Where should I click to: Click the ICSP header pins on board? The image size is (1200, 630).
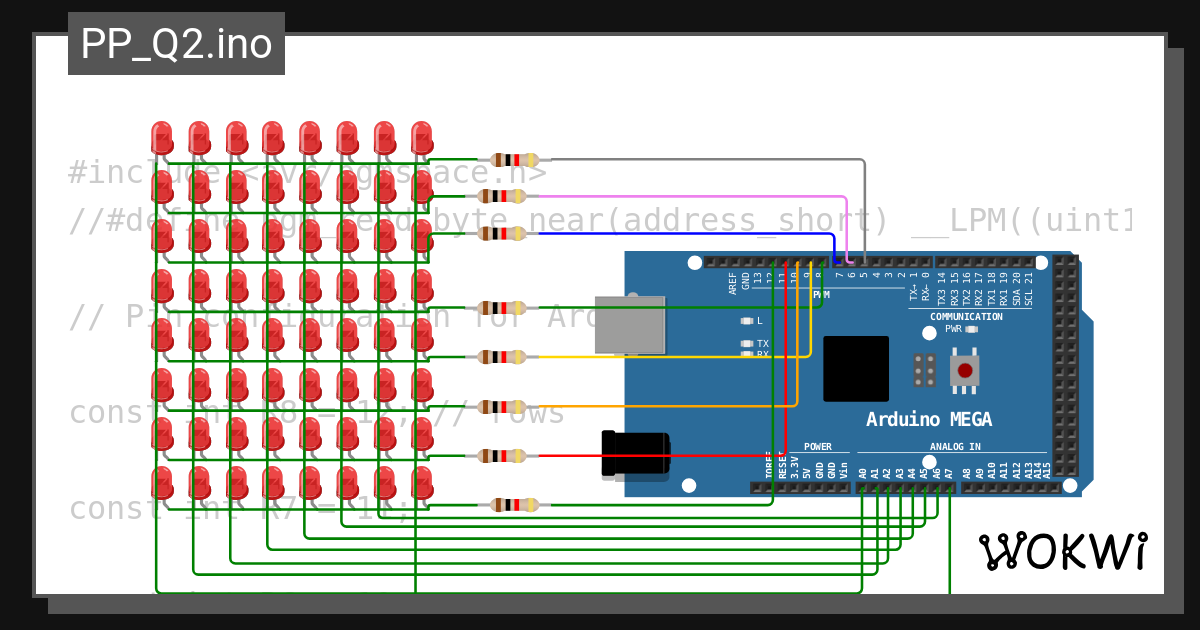[925, 370]
